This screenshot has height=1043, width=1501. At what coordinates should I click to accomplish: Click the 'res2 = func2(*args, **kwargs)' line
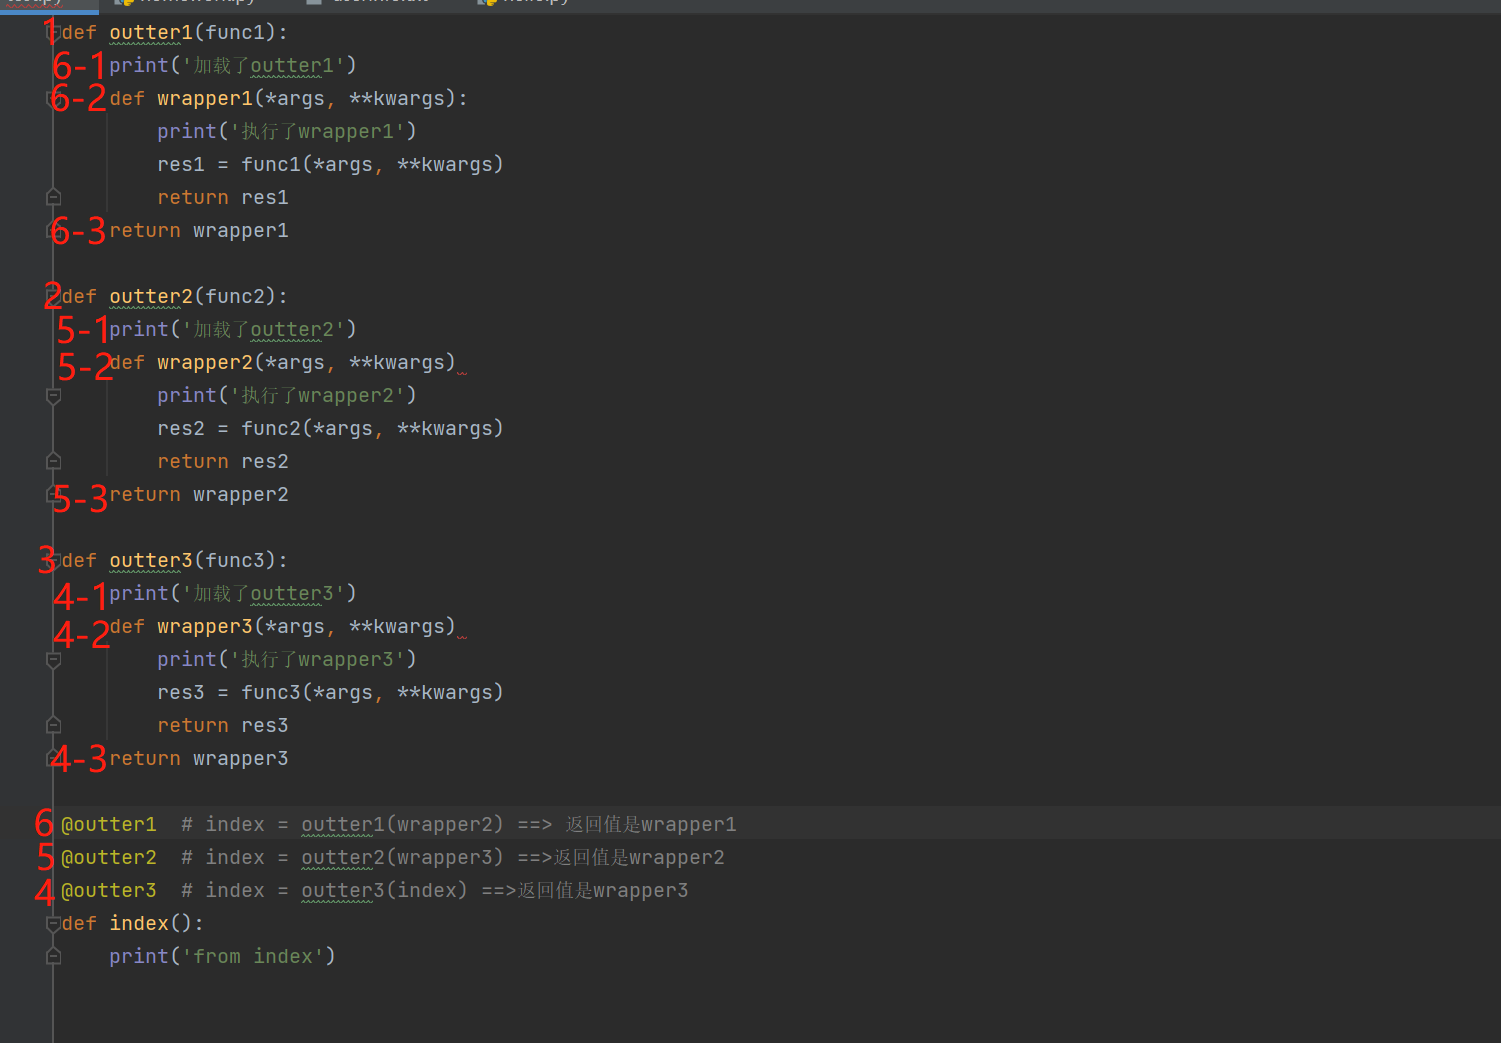(x=330, y=429)
